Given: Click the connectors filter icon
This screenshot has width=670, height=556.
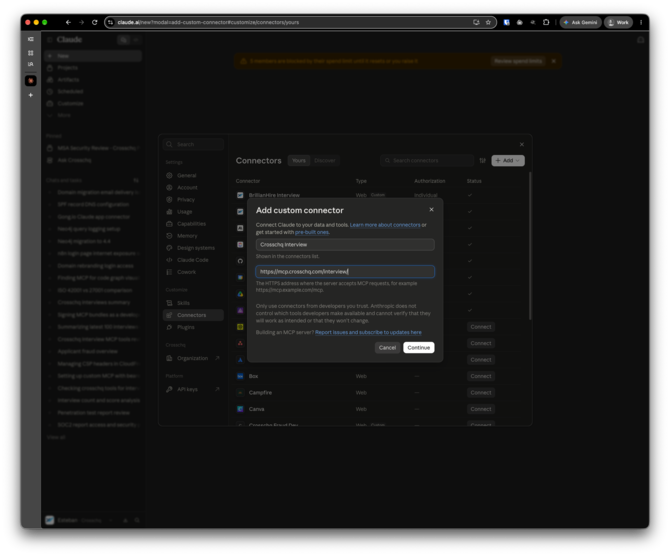Looking at the screenshot, I should coord(482,161).
